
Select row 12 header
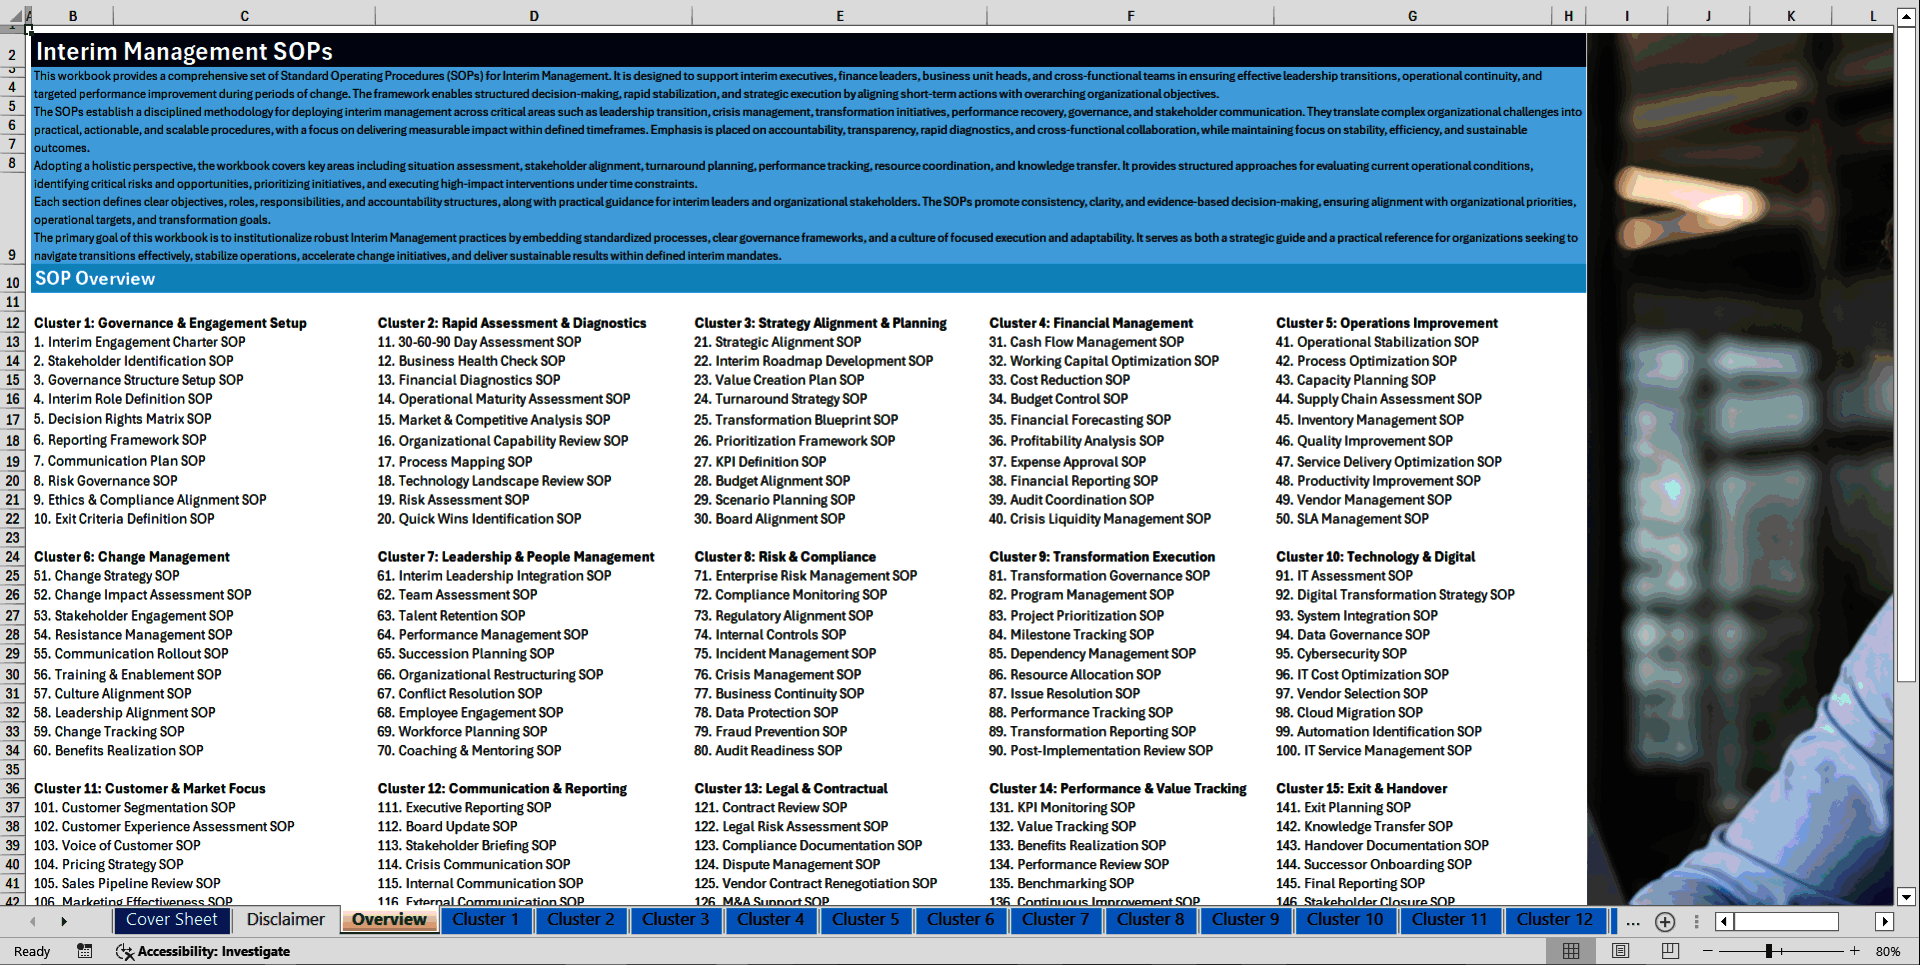click(x=13, y=323)
